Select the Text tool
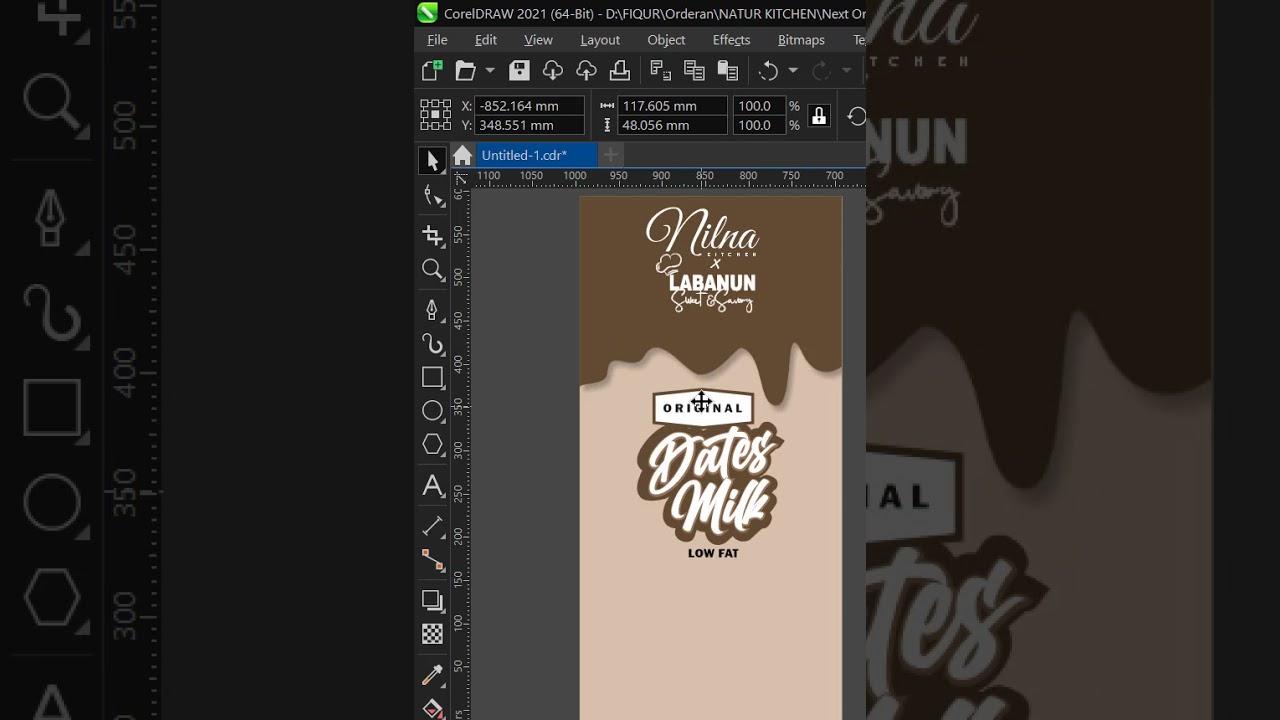The width and height of the screenshot is (1280, 720). [x=432, y=487]
